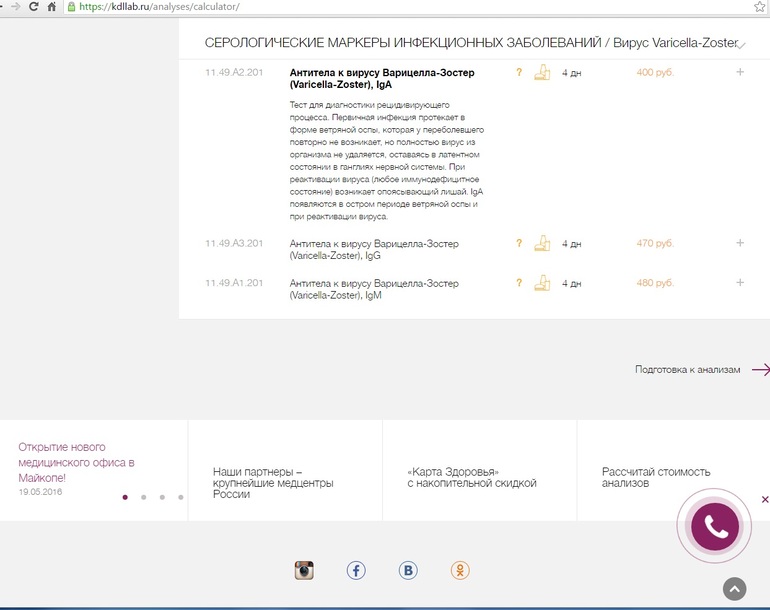This screenshot has width=770, height=610.
Task: Add the 400 руб. IgA test with plus
Action: pos(740,73)
